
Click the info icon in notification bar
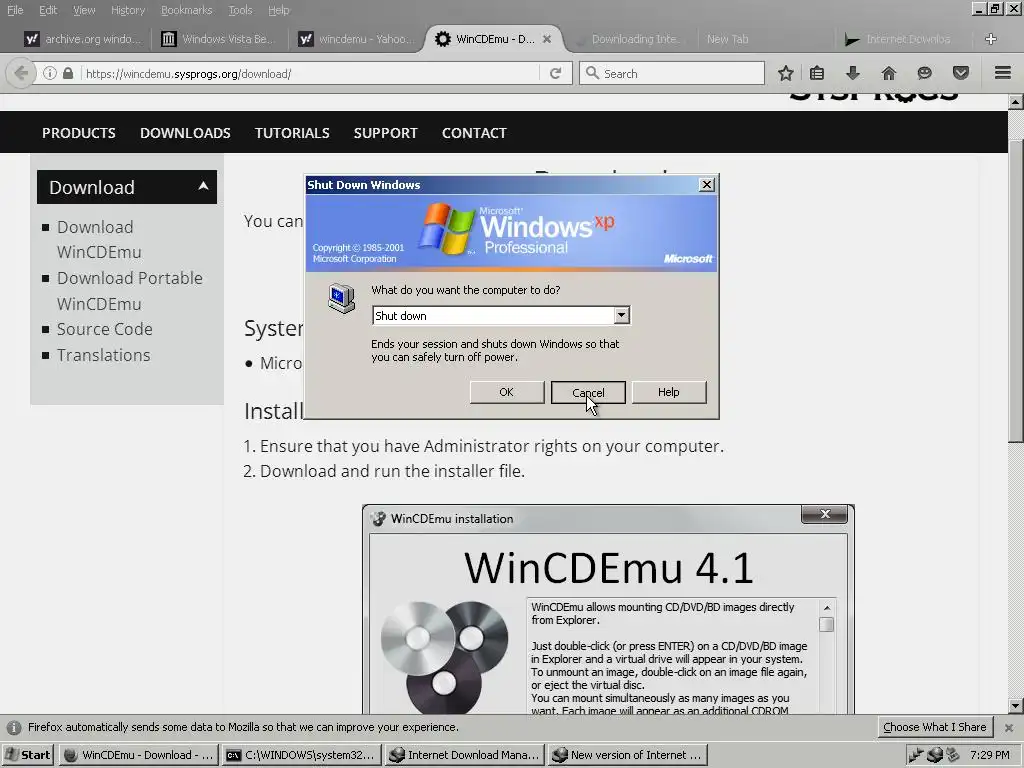coord(13,727)
